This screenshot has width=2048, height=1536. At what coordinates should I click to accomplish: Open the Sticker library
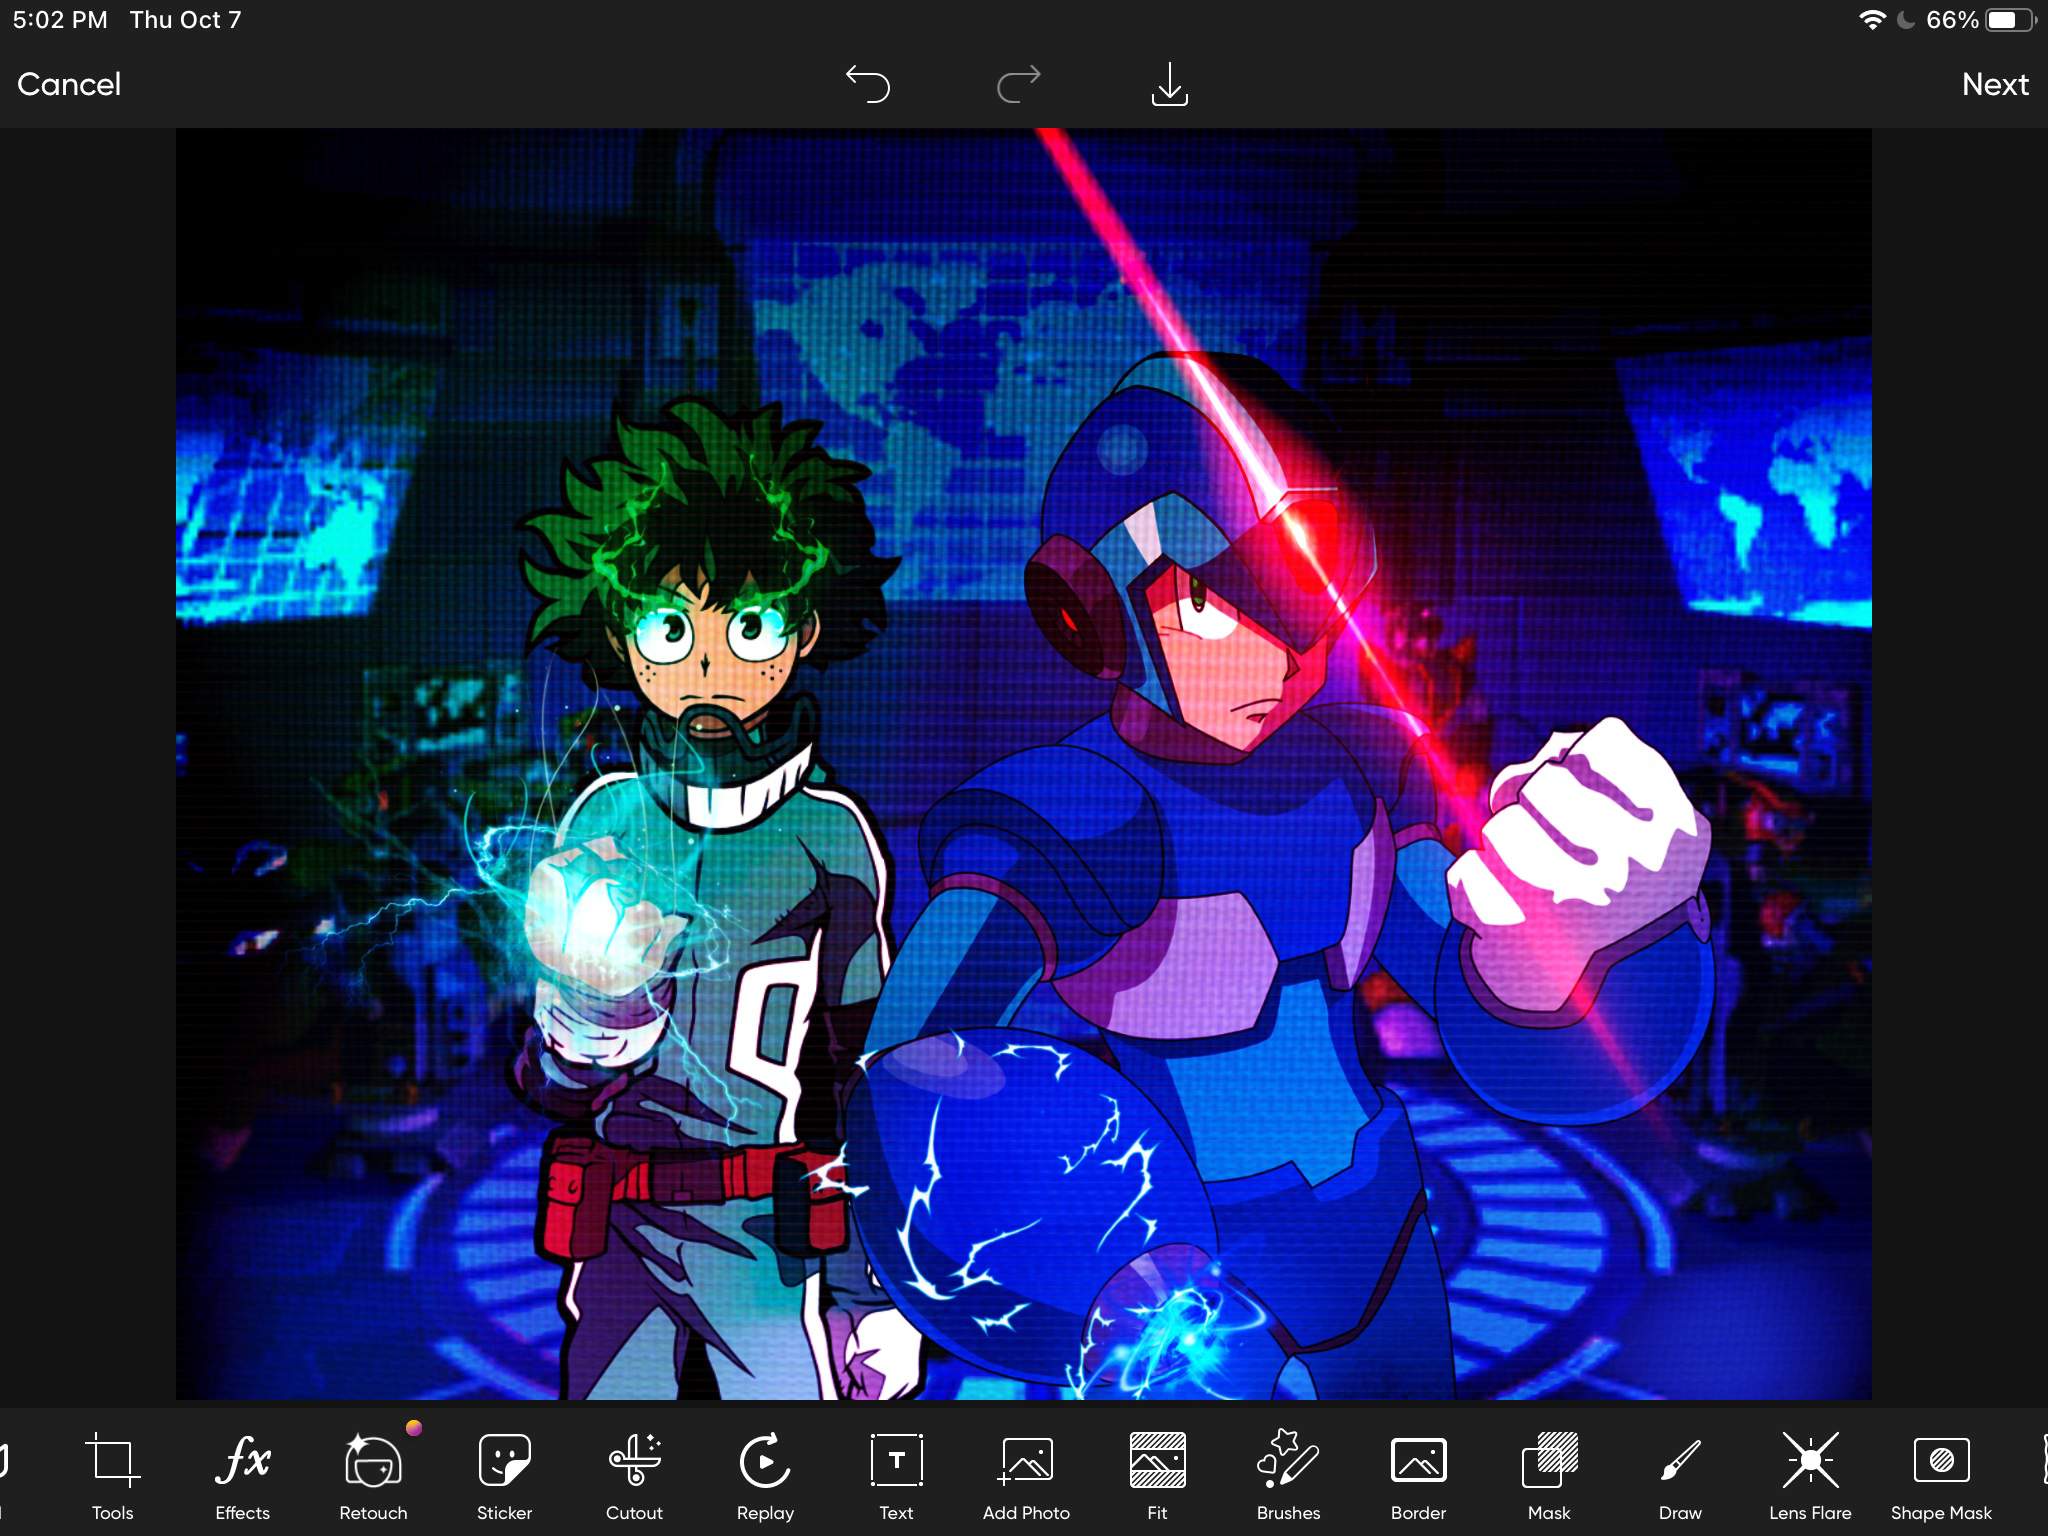pos(504,1475)
